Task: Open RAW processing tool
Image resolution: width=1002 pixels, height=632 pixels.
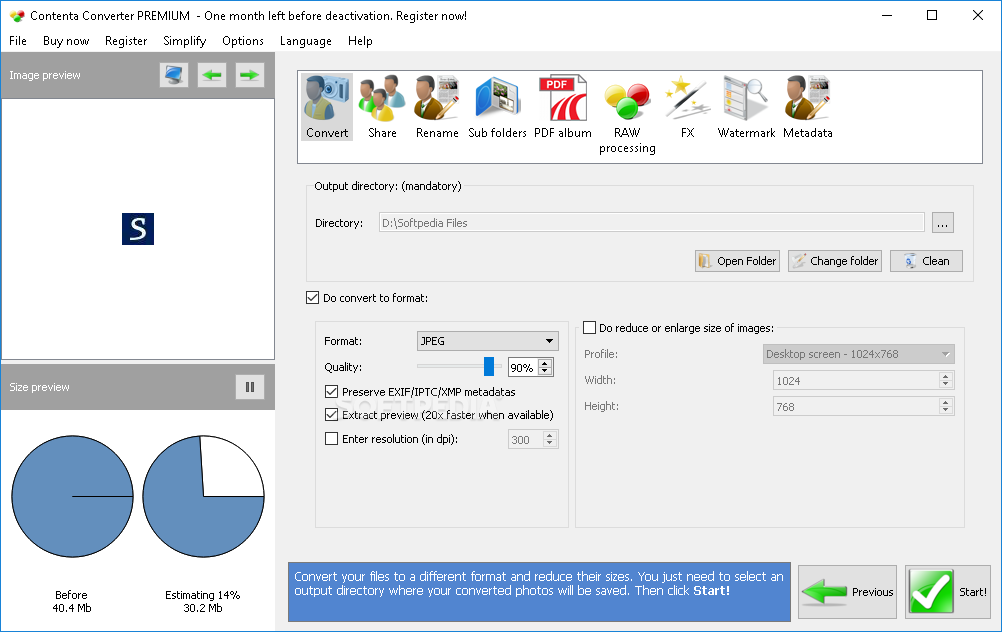Action: click(627, 115)
